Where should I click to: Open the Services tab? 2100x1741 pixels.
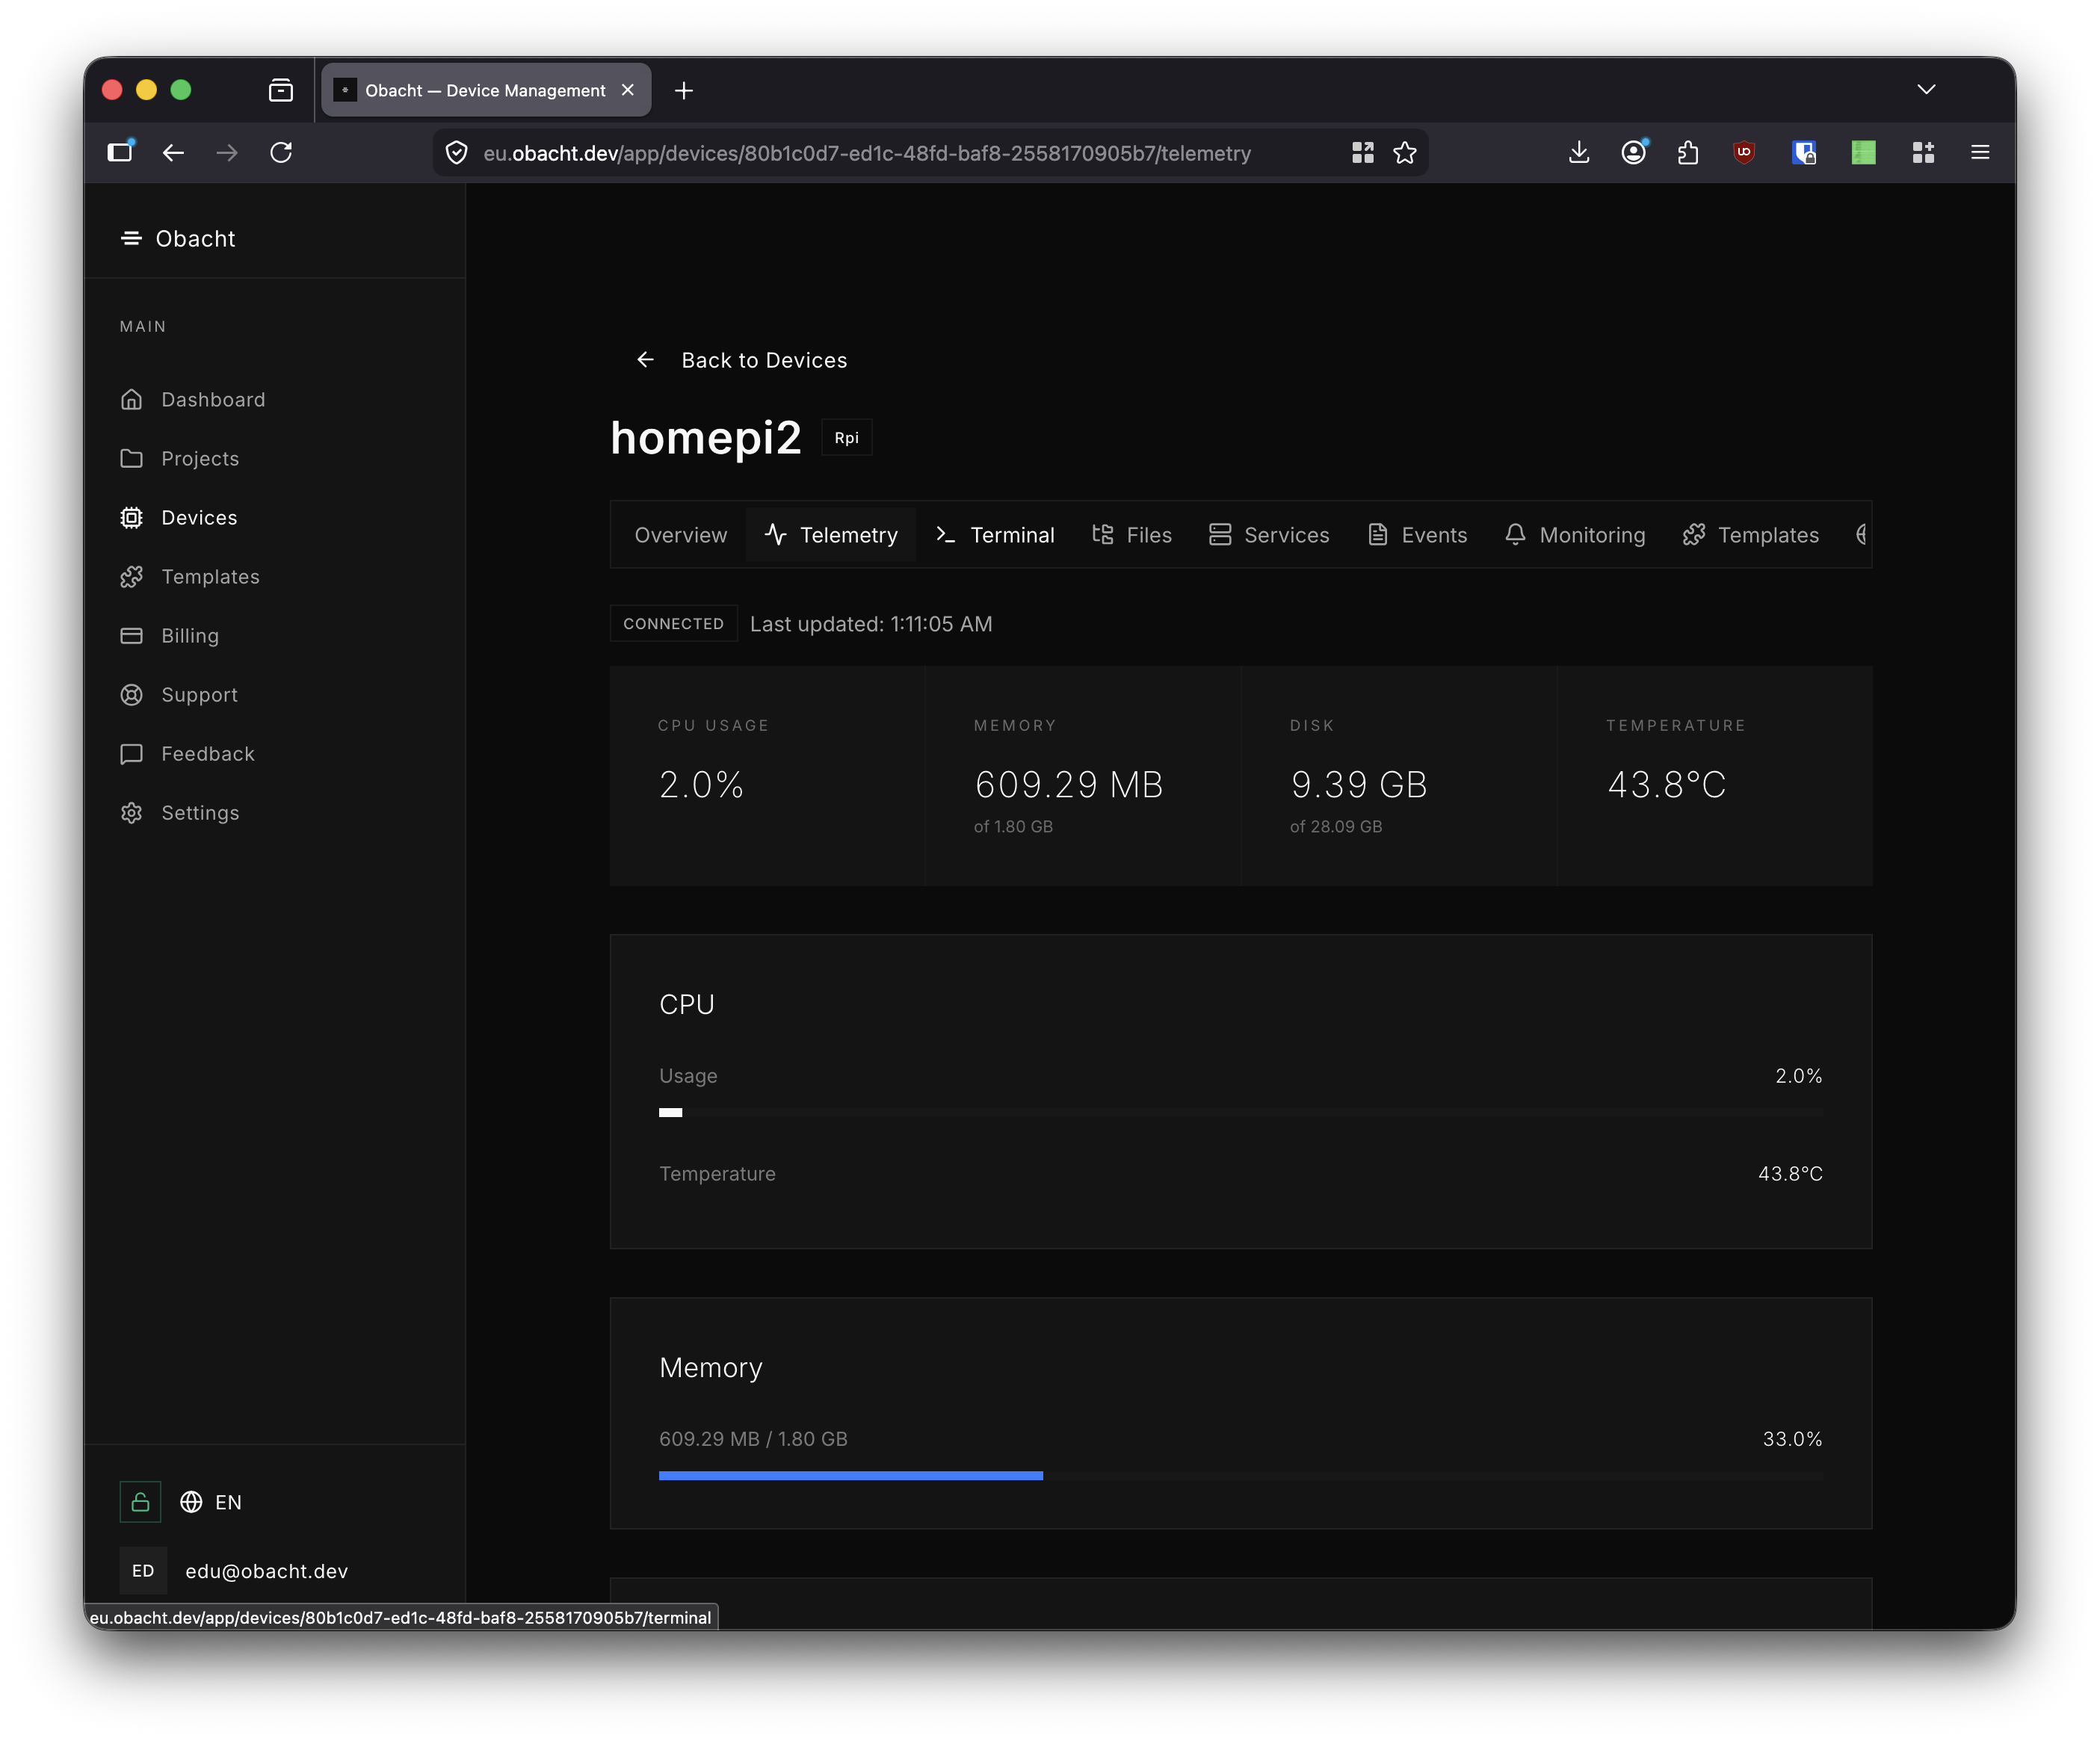(x=1268, y=535)
